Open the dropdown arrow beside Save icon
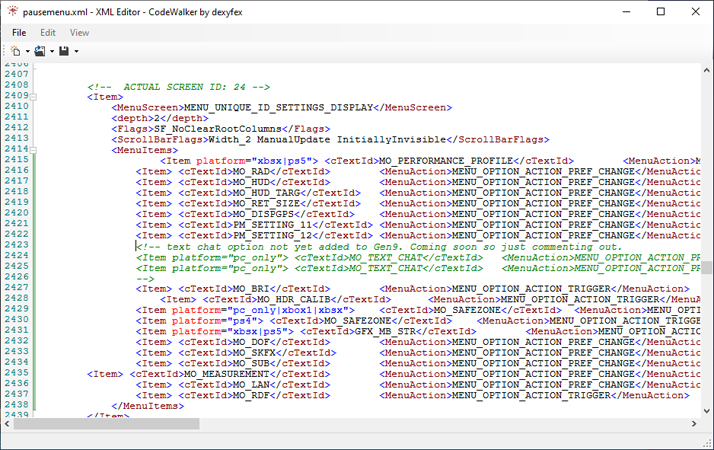 75,51
